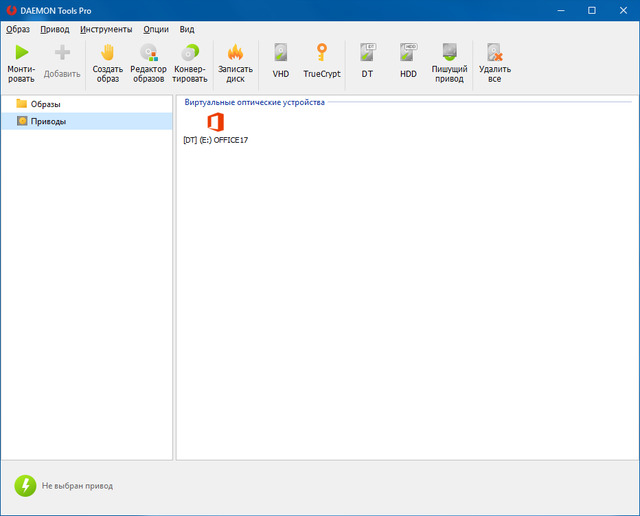Select Приводы in the left tree
This screenshot has height=516, width=640.
[x=48, y=121]
